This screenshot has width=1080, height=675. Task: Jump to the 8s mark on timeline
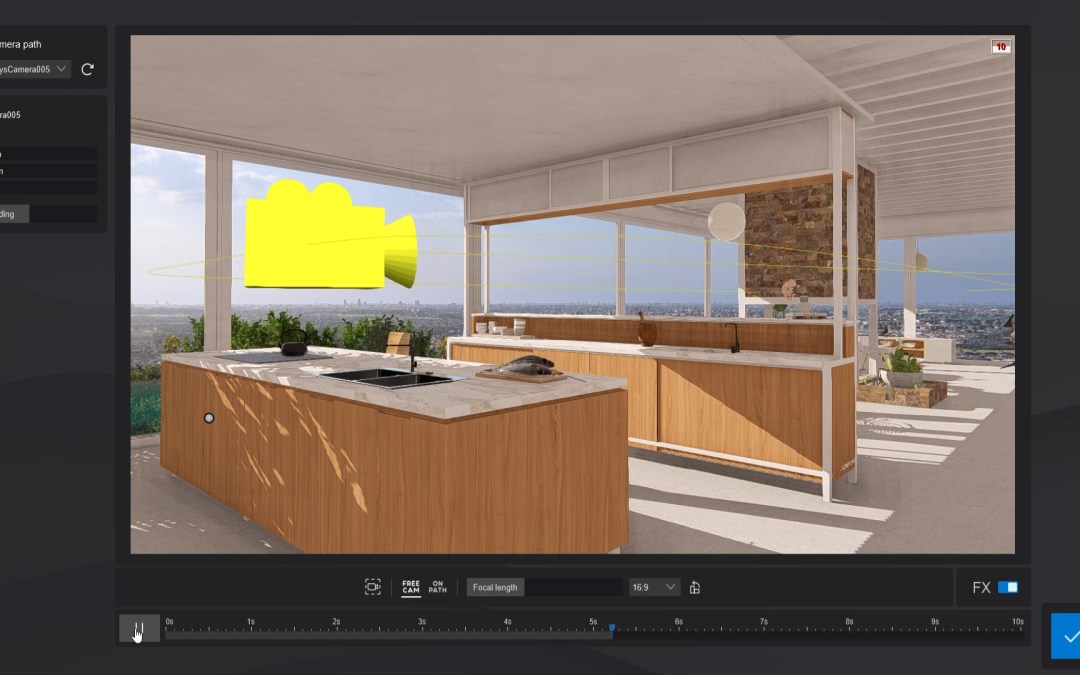click(849, 629)
